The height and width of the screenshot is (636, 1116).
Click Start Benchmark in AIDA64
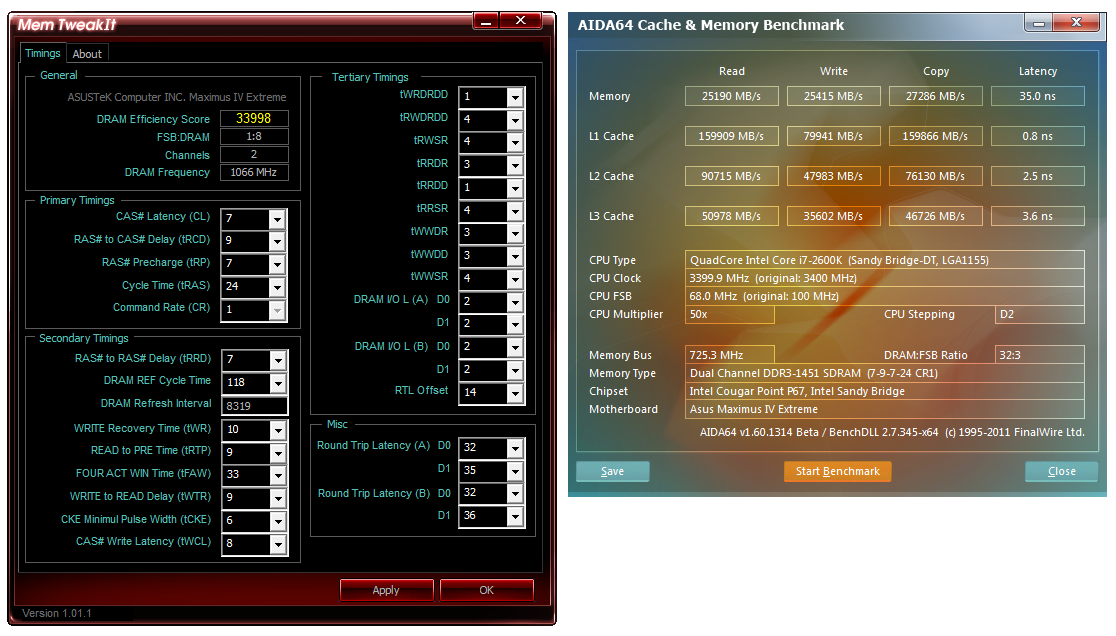[838, 472]
